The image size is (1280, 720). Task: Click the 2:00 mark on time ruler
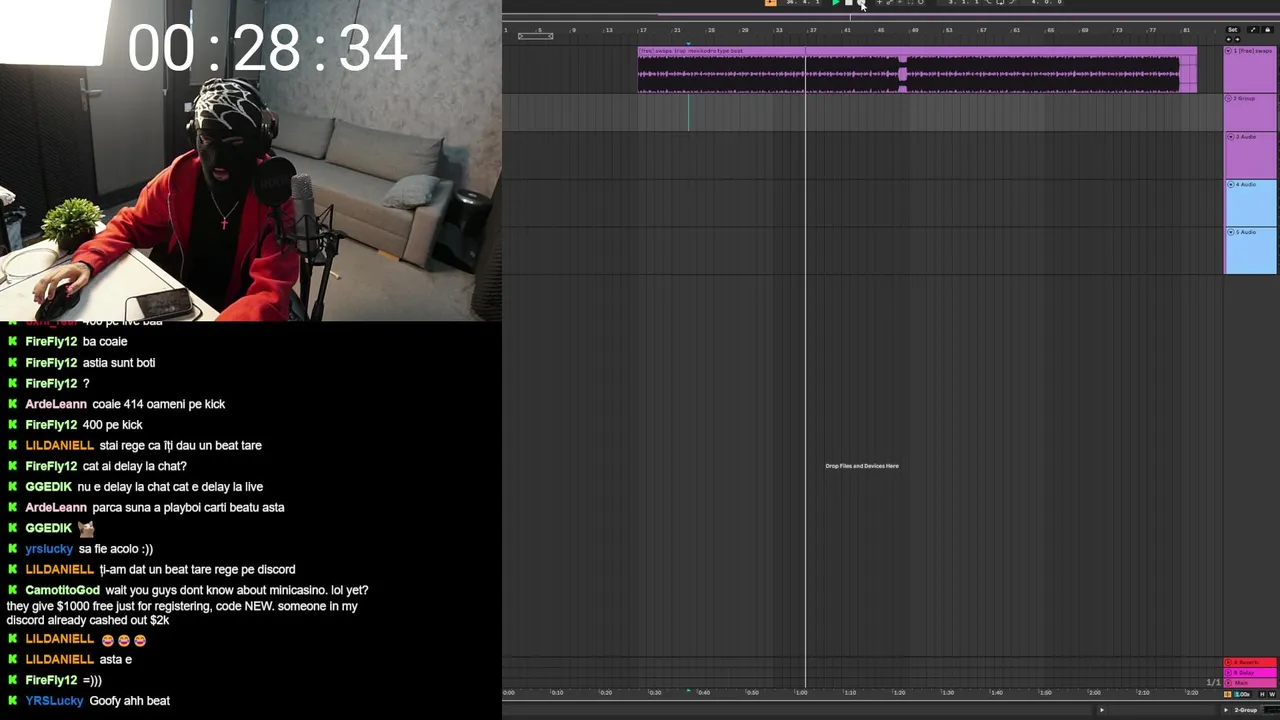[x=1095, y=692]
